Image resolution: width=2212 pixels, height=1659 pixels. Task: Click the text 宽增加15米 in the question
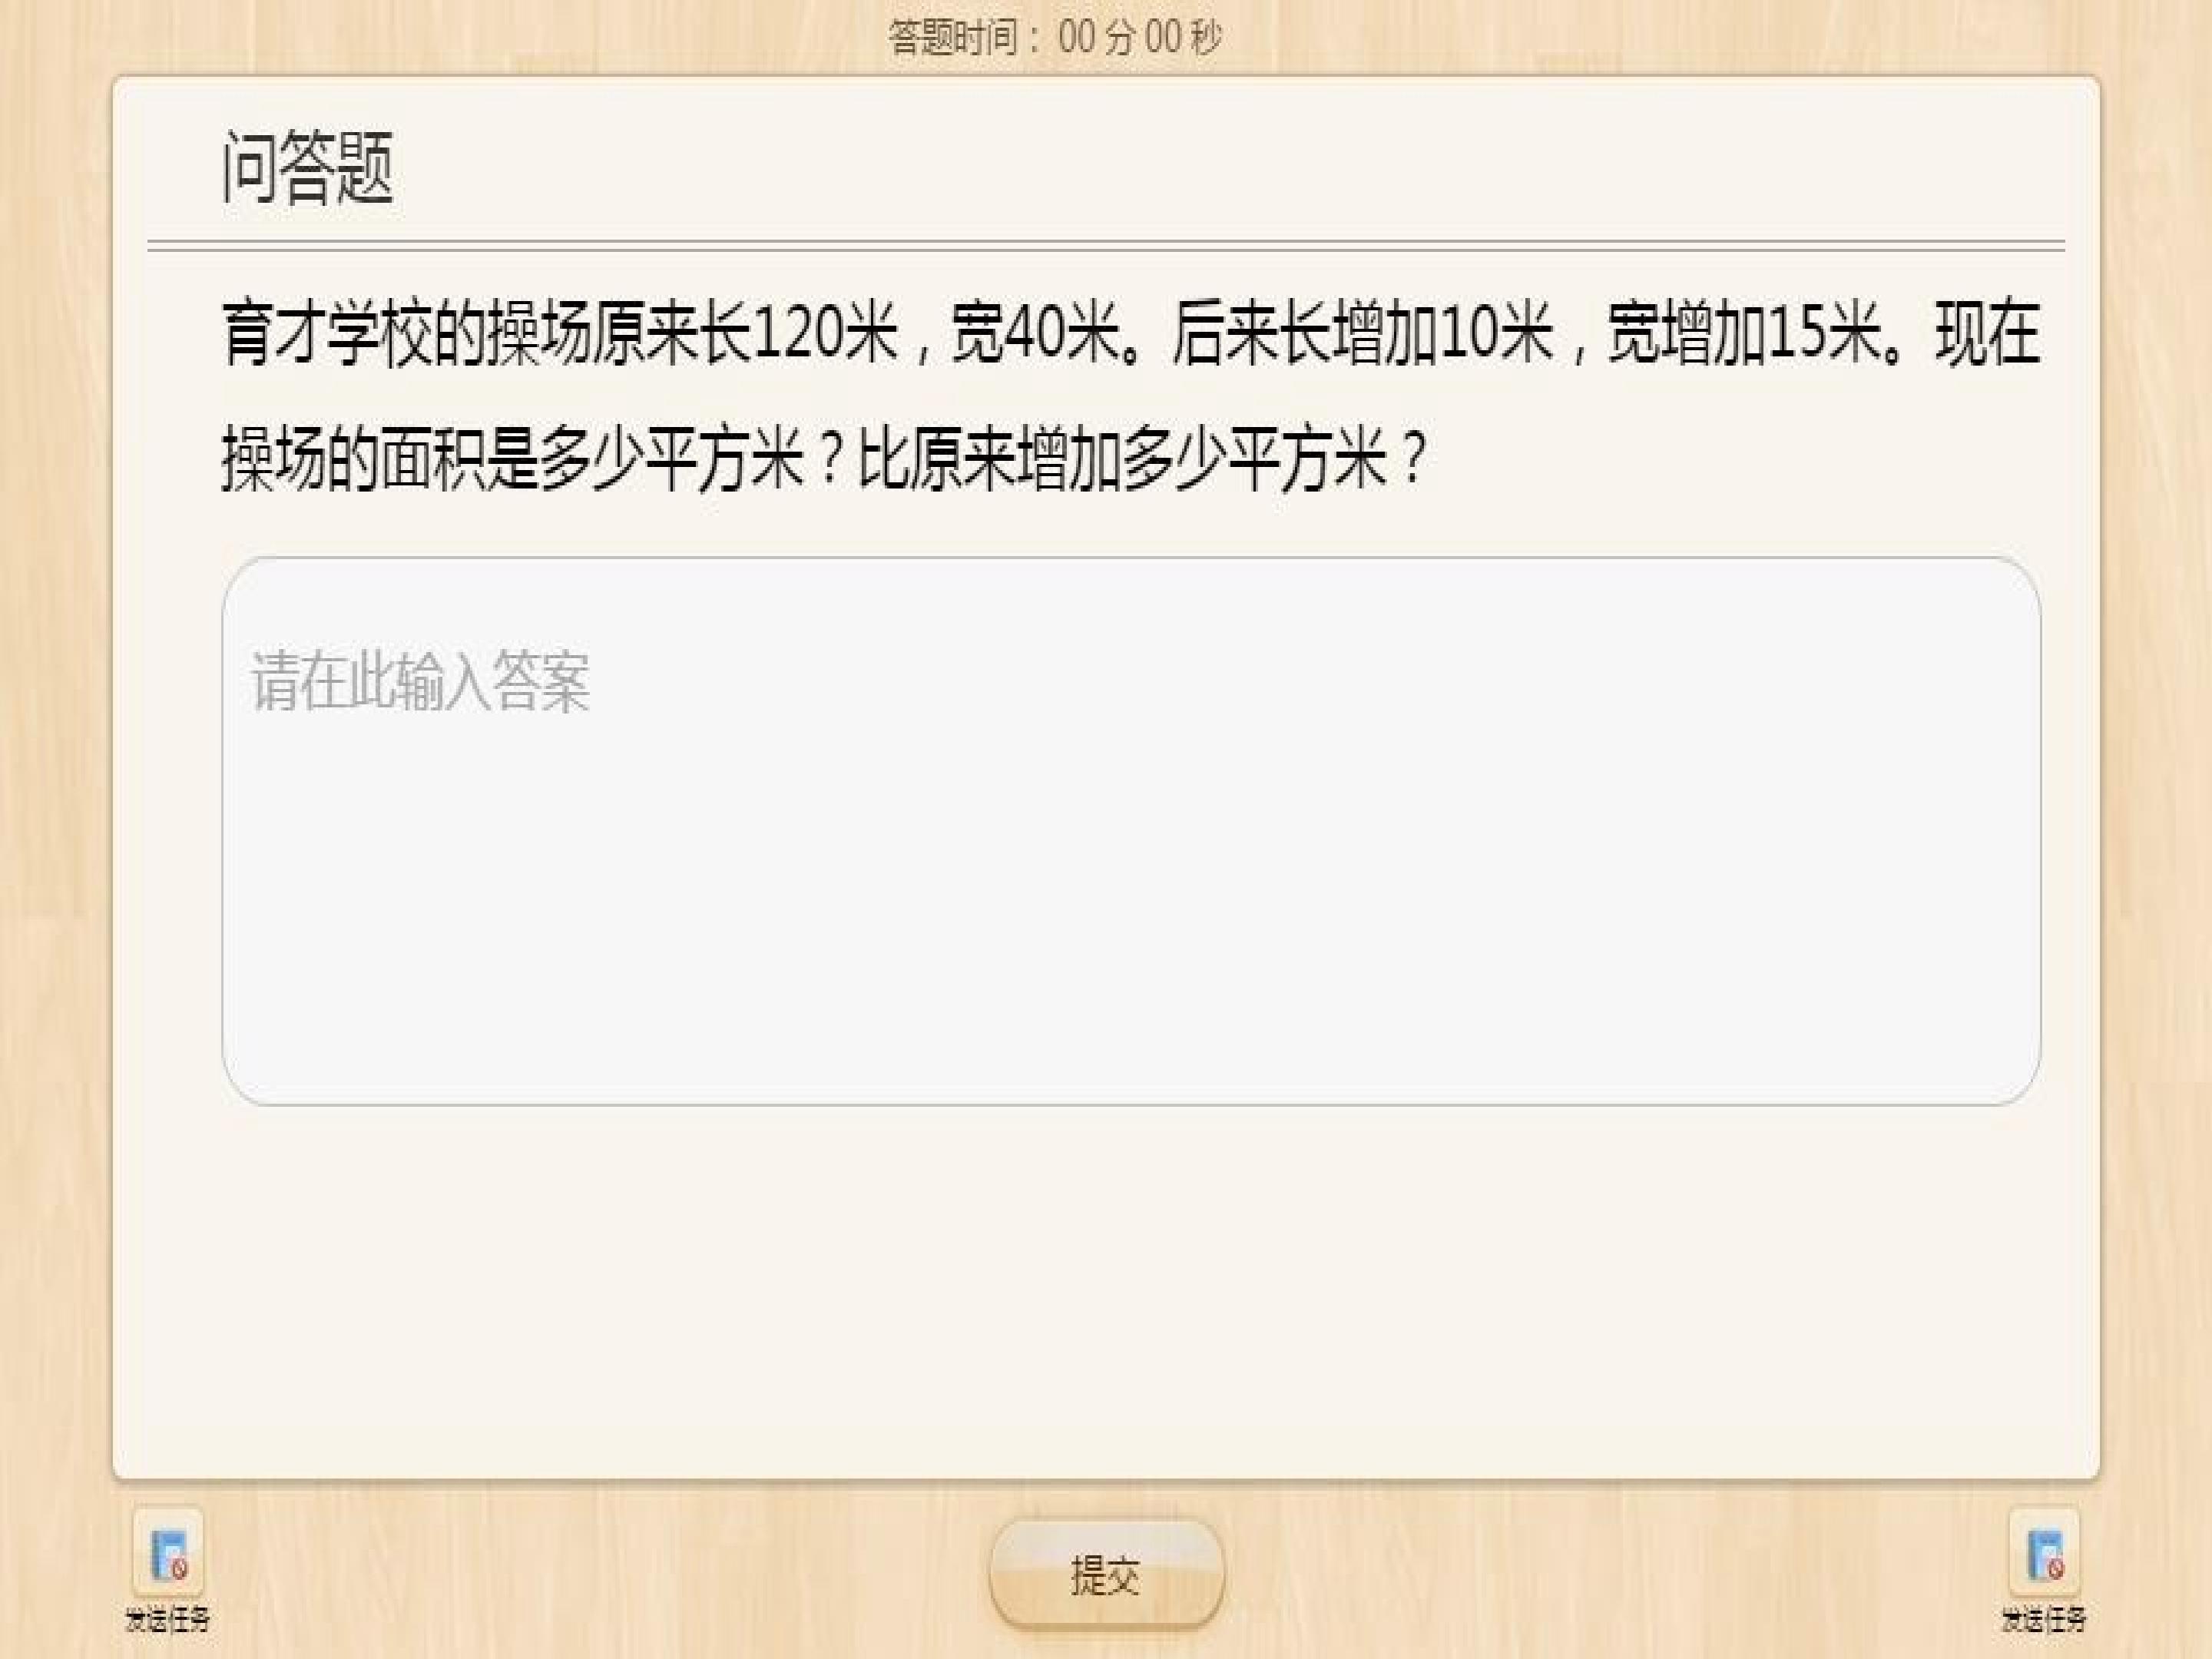[x=1744, y=333]
